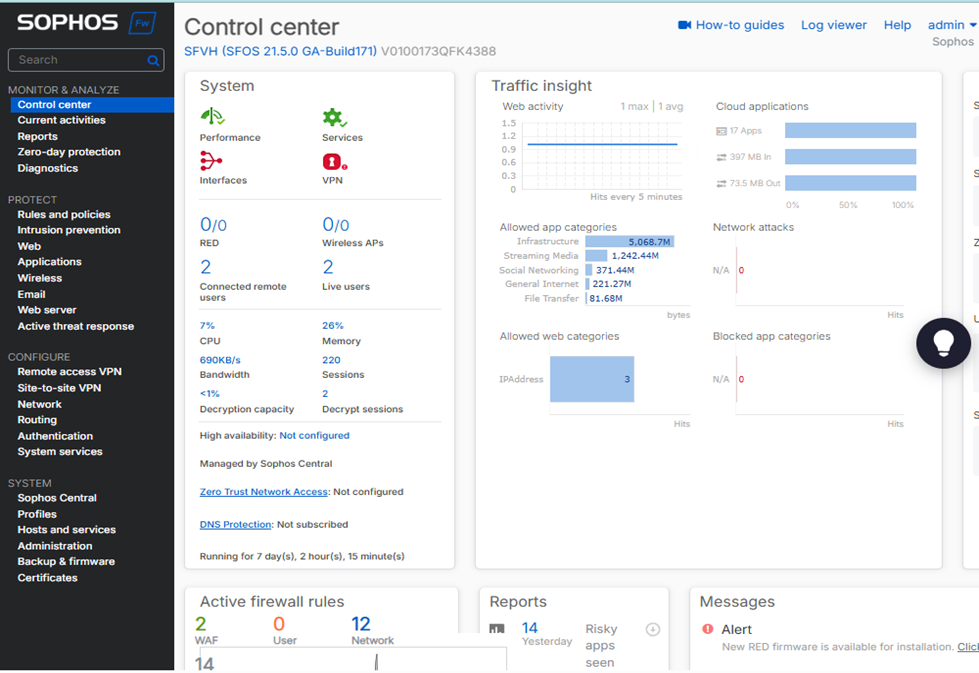The width and height of the screenshot is (979, 673).
Task: Click the search magnifier icon
Action: (153, 61)
